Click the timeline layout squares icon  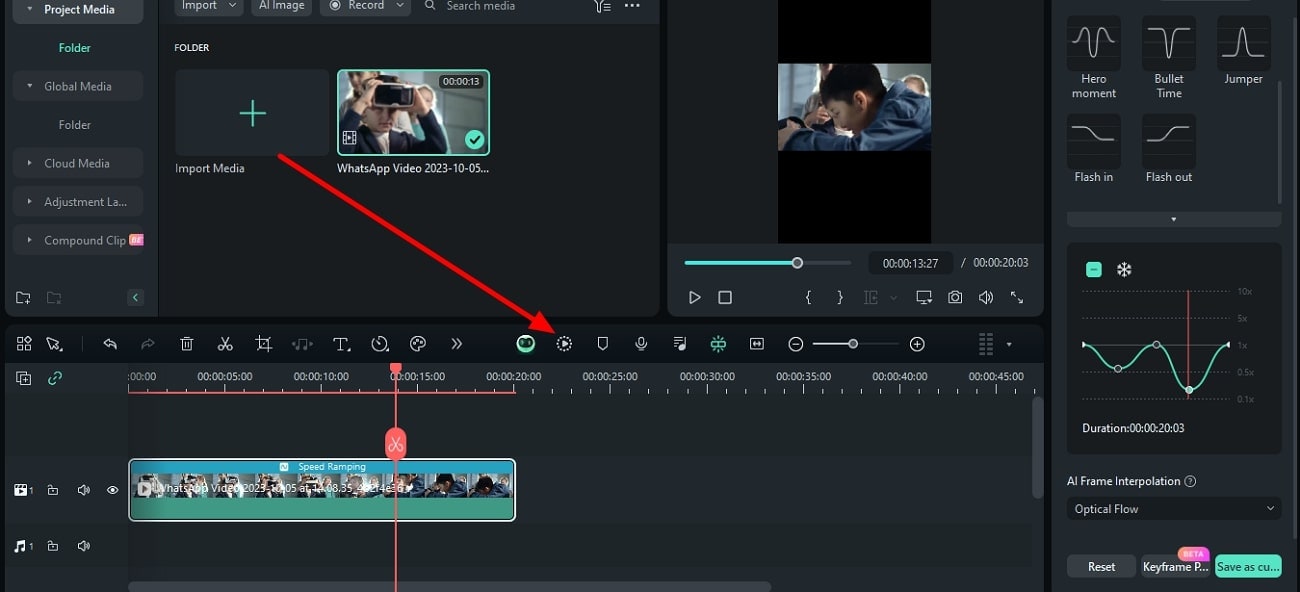[x=24, y=344]
